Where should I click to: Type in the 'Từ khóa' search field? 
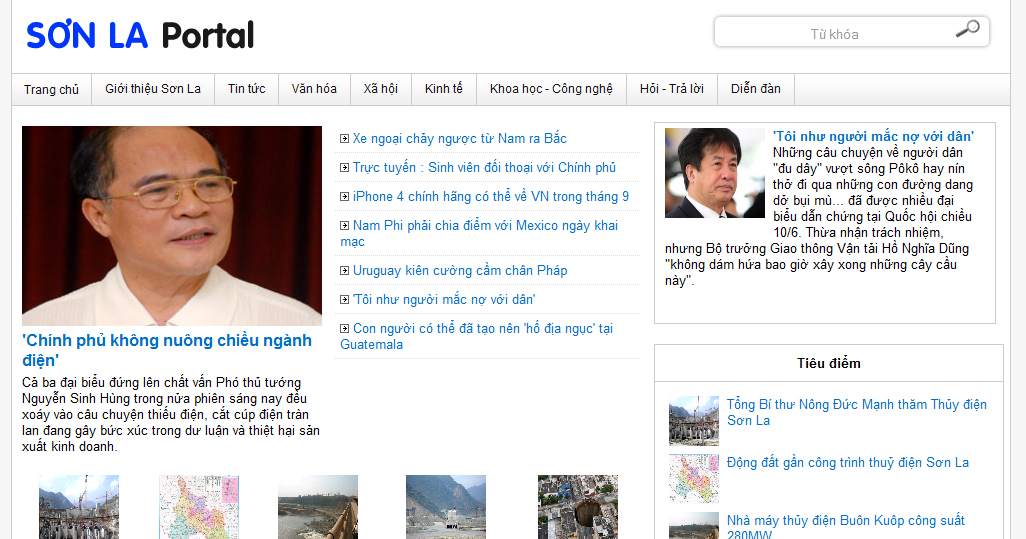click(833, 34)
